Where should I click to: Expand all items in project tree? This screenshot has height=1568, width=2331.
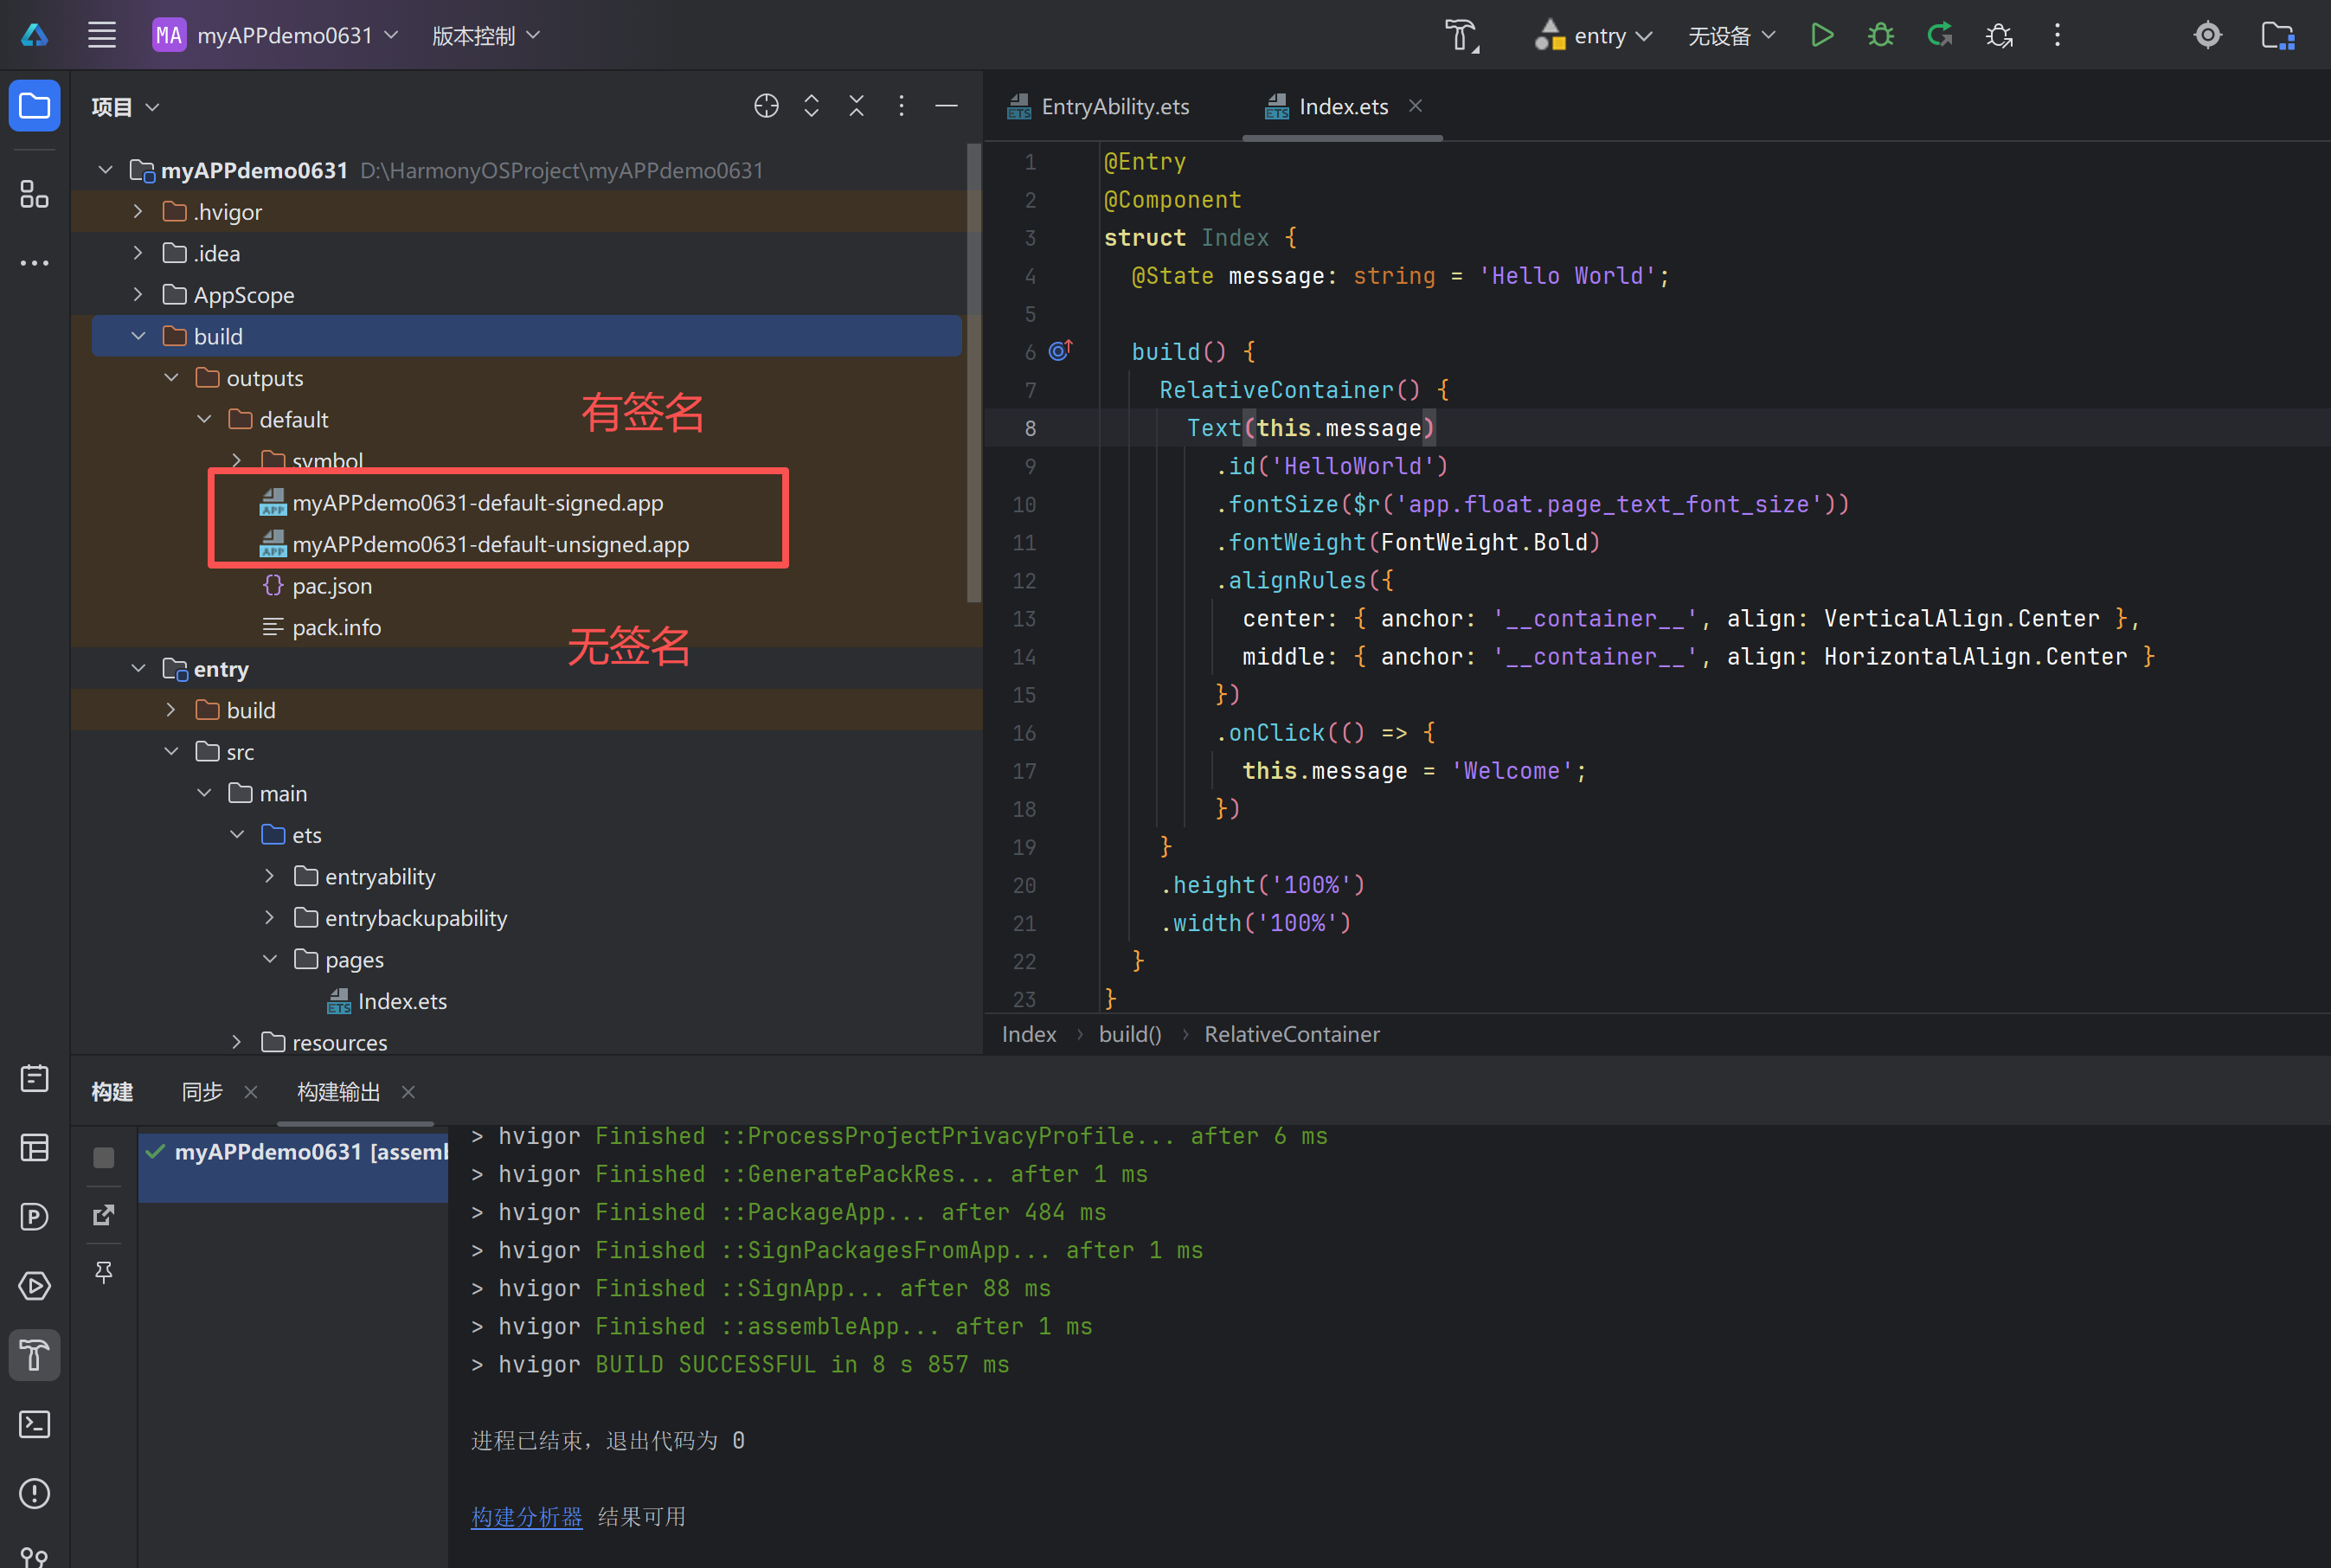point(811,106)
